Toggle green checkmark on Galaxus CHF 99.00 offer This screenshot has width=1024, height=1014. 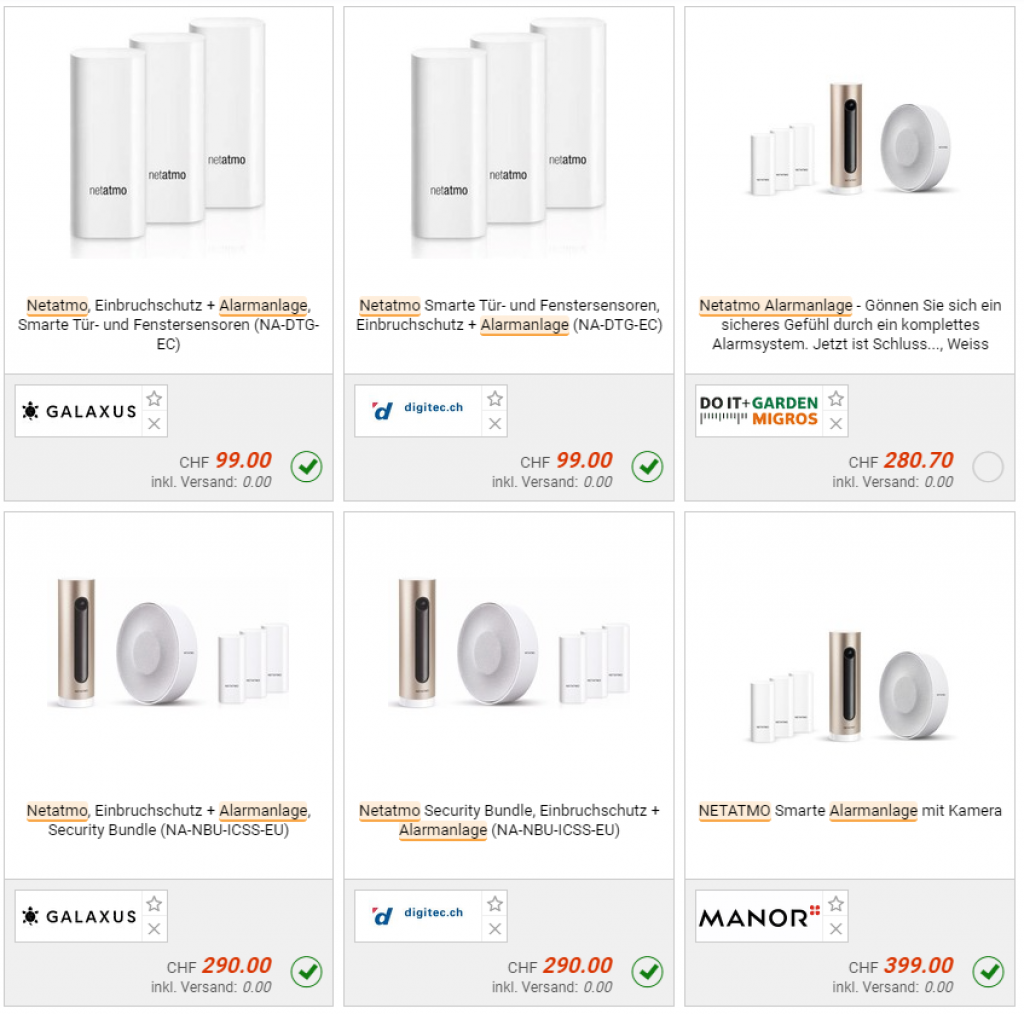(x=306, y=467)
